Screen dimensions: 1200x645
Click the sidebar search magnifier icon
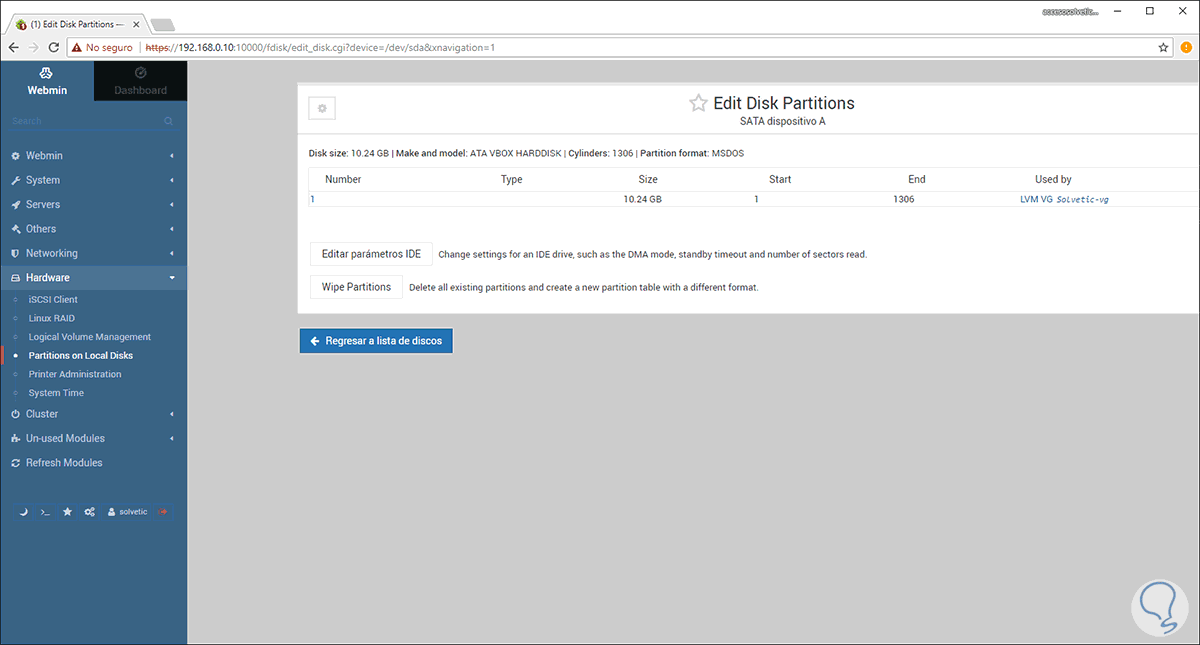[168, 121]
